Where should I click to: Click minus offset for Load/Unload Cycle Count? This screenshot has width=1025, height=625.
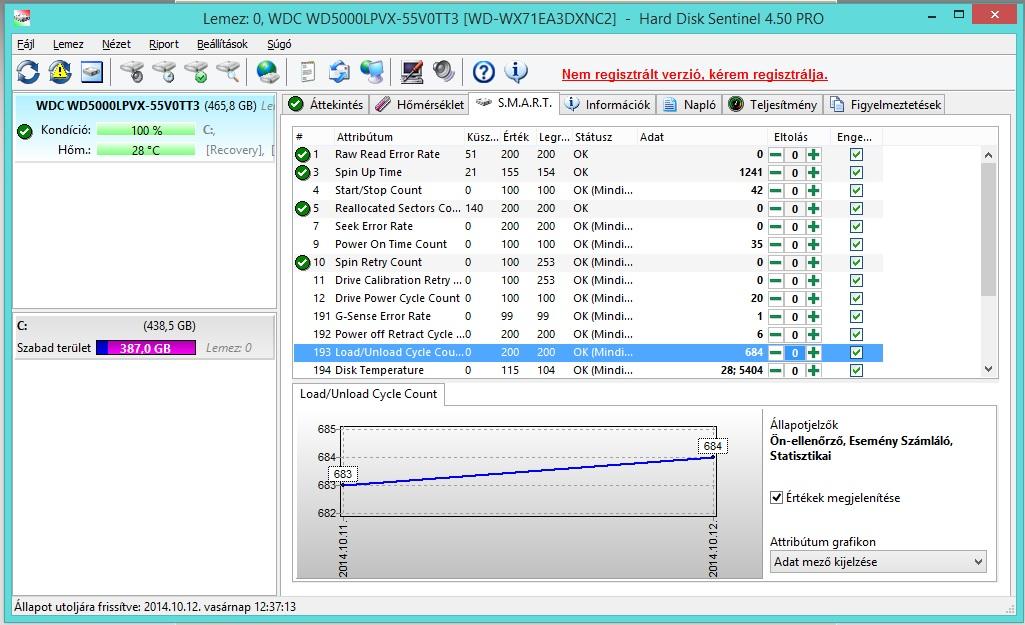coord(775,352)
